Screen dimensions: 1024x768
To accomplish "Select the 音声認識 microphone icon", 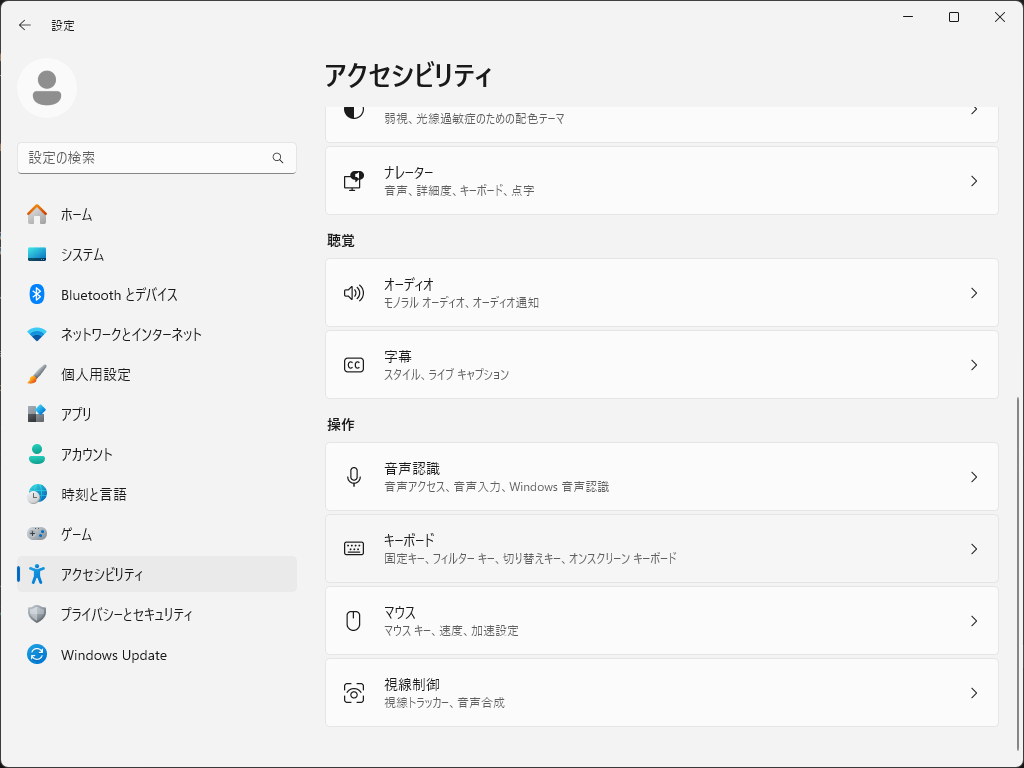I will (x=353, y=476).
